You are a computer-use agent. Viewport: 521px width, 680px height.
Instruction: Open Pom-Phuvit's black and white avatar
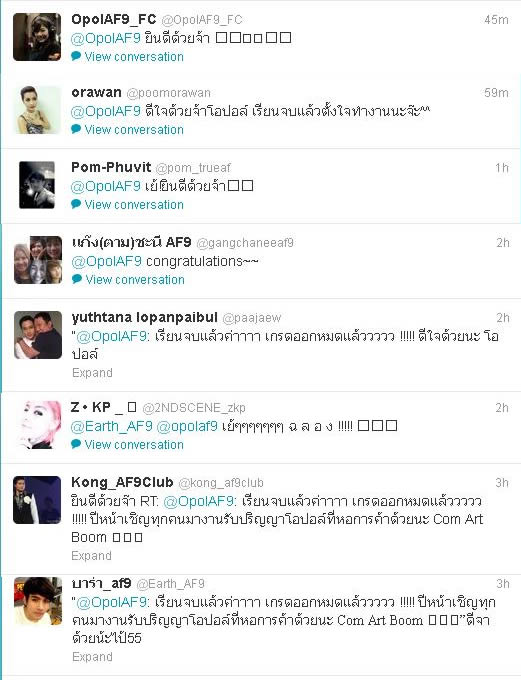pyautogui.click(x=37, y=185)
